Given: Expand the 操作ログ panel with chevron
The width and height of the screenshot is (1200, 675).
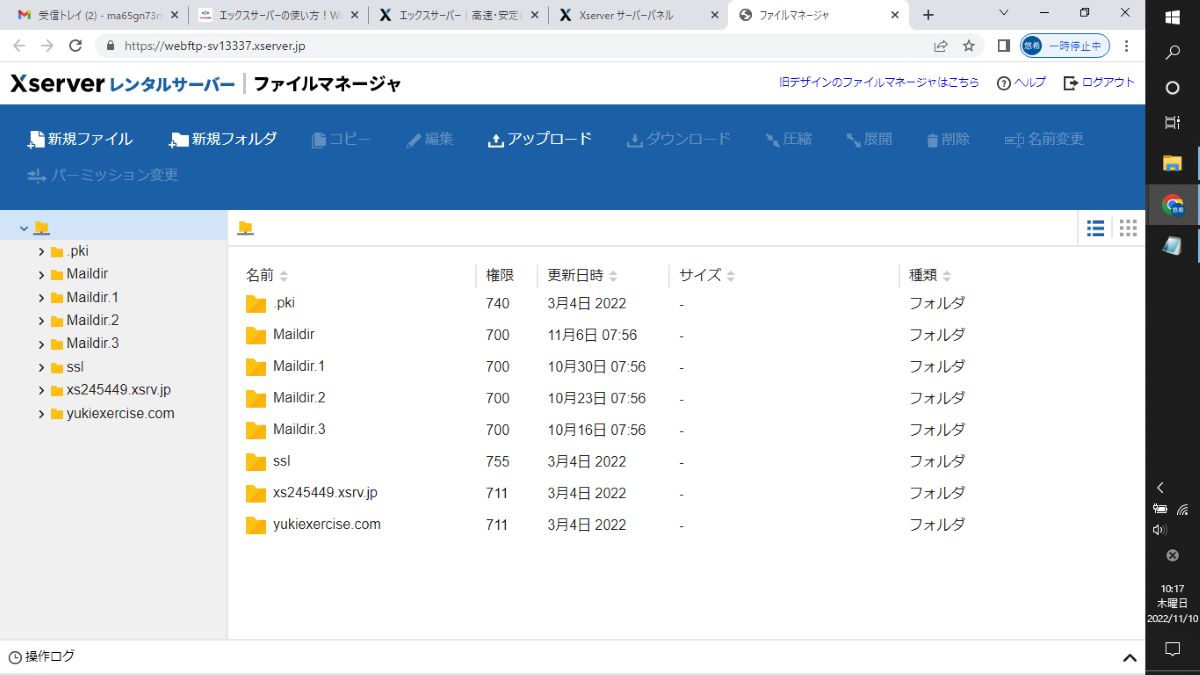Looking at the screenshot, I should coord(1130,658).
